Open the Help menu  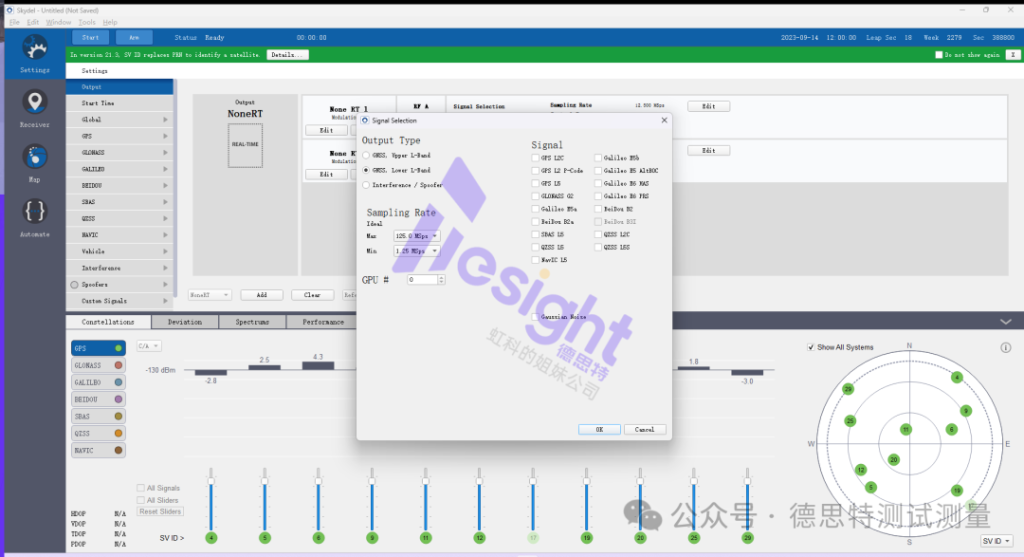click(x=110, y=22)
